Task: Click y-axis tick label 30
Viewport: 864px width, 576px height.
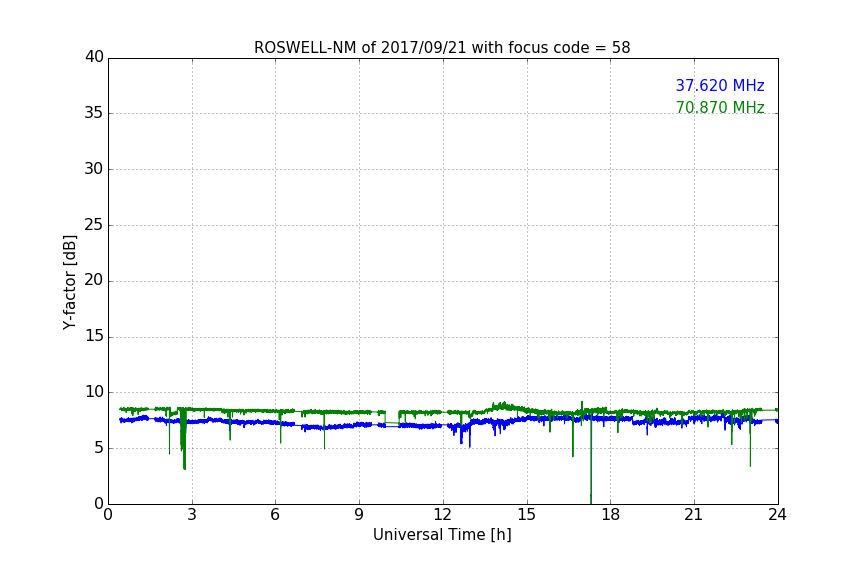Action: coord(94,169)
